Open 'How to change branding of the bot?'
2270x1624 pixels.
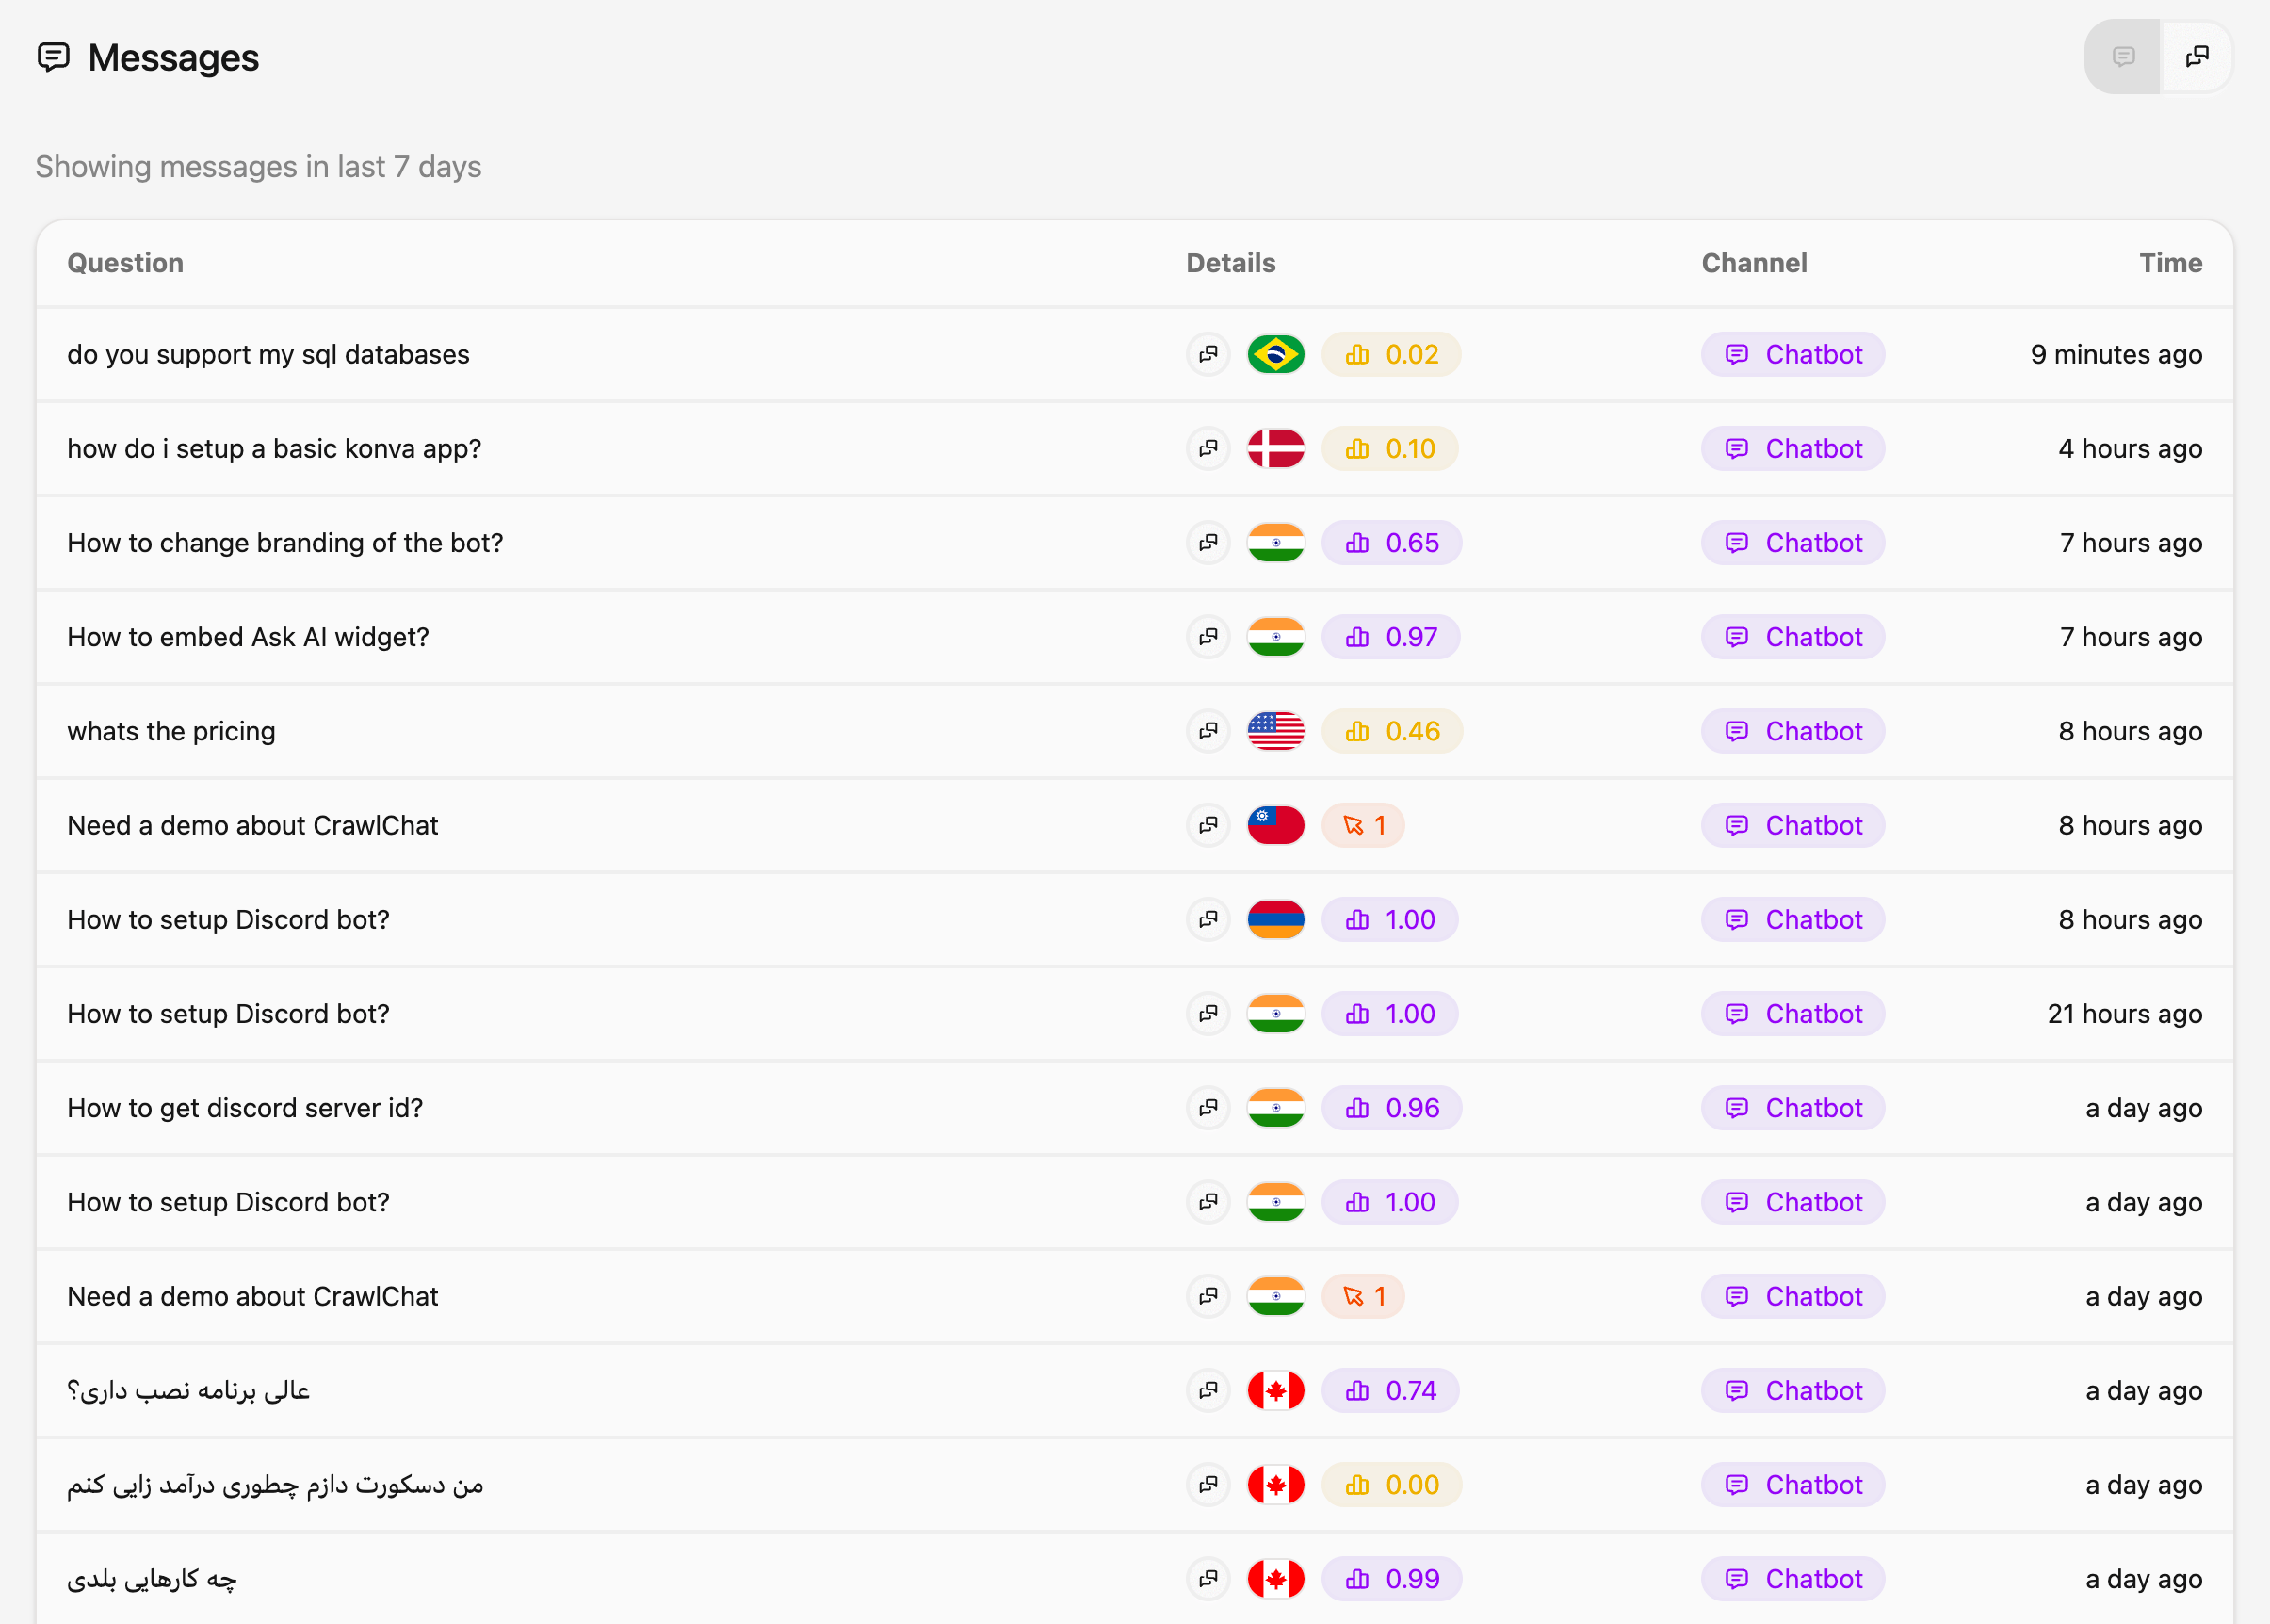[285, 543]
